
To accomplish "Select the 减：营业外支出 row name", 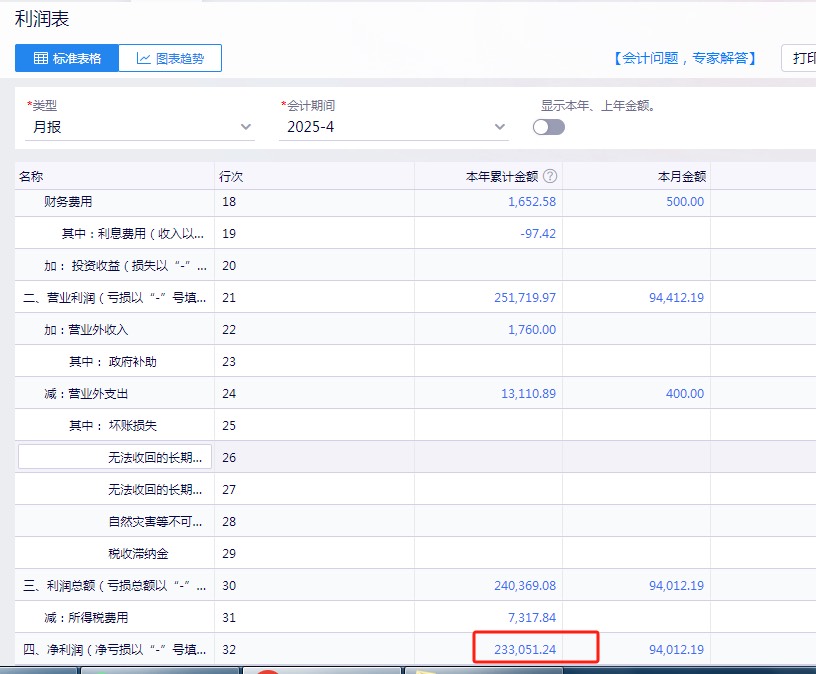I will tap(86, 394).
